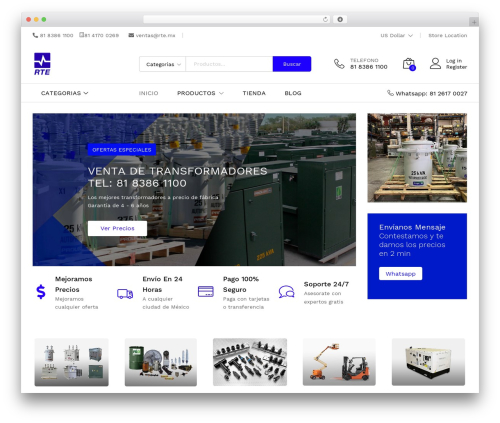This screenshot has width=500, height=423.
Task: Open the oil and accessories category thumbnail
Action: click(161, 362)
